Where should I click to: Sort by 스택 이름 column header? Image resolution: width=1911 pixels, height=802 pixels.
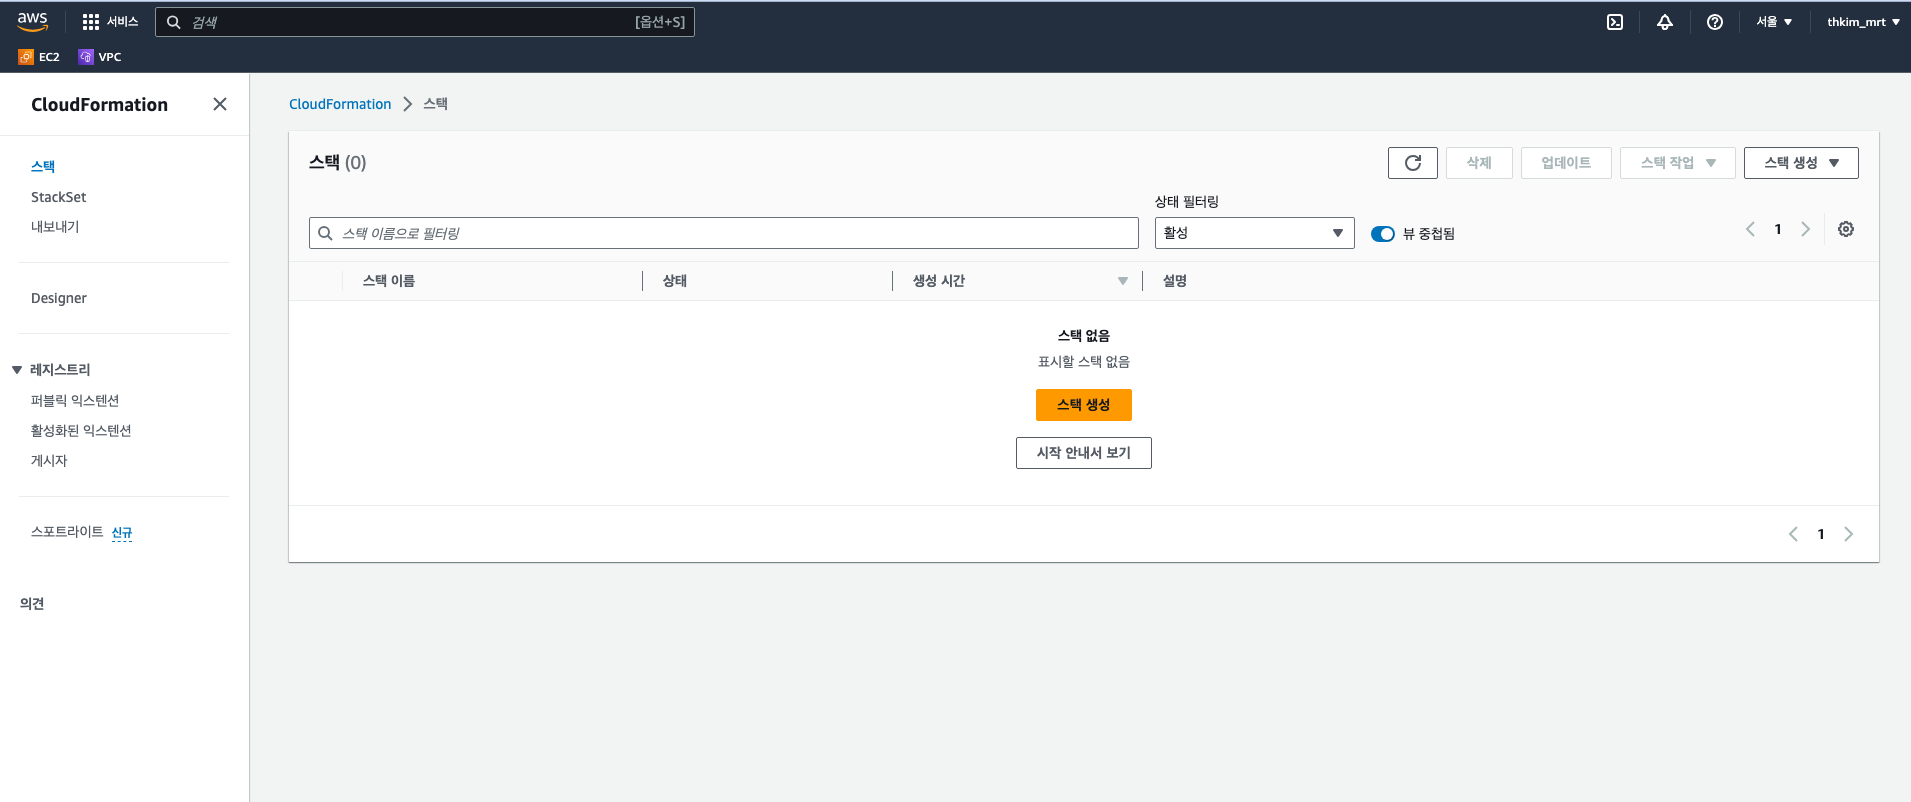(x=389, y=281)
